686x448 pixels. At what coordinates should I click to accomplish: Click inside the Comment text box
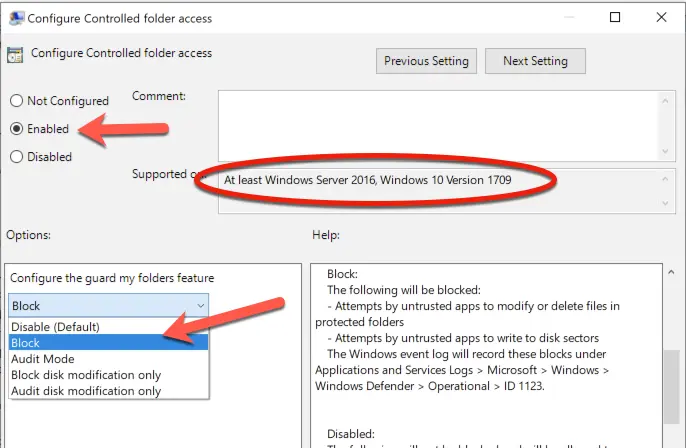click(440, 123)
